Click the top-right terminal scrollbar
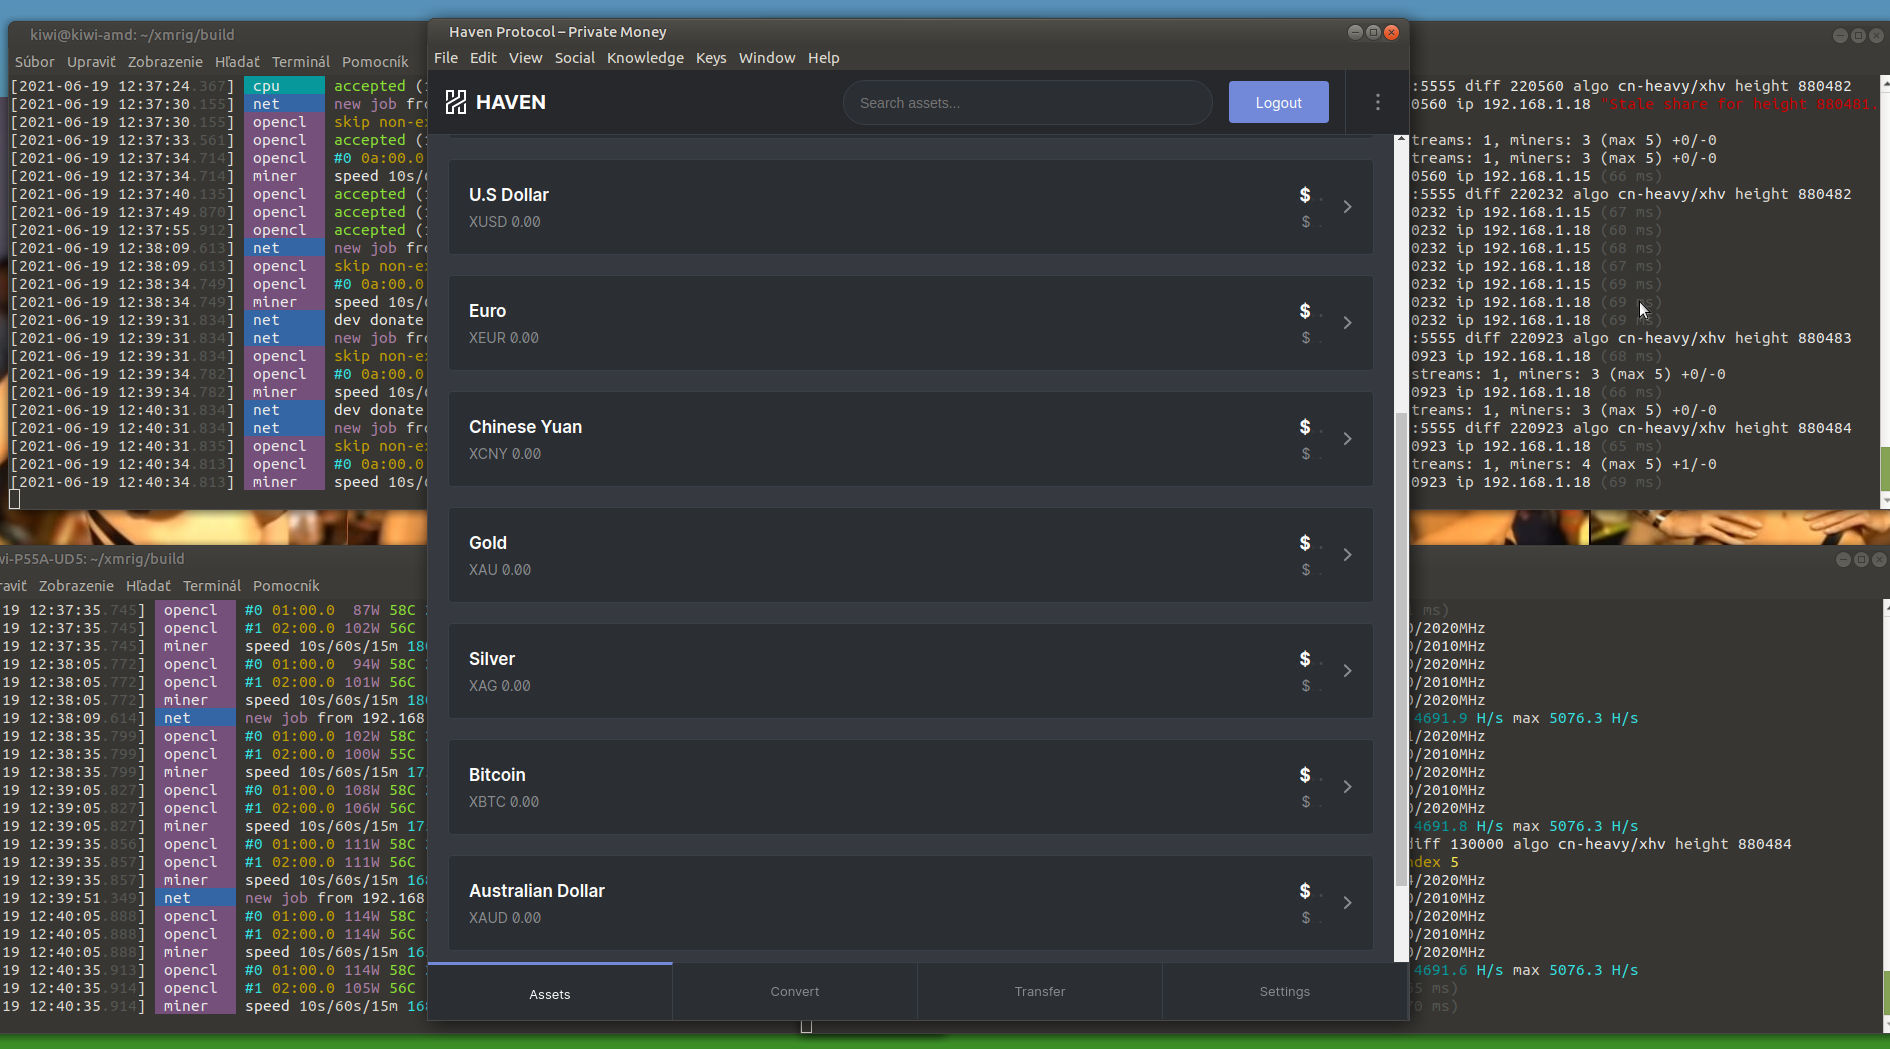1890x1049 pixels. point(1885,469)
